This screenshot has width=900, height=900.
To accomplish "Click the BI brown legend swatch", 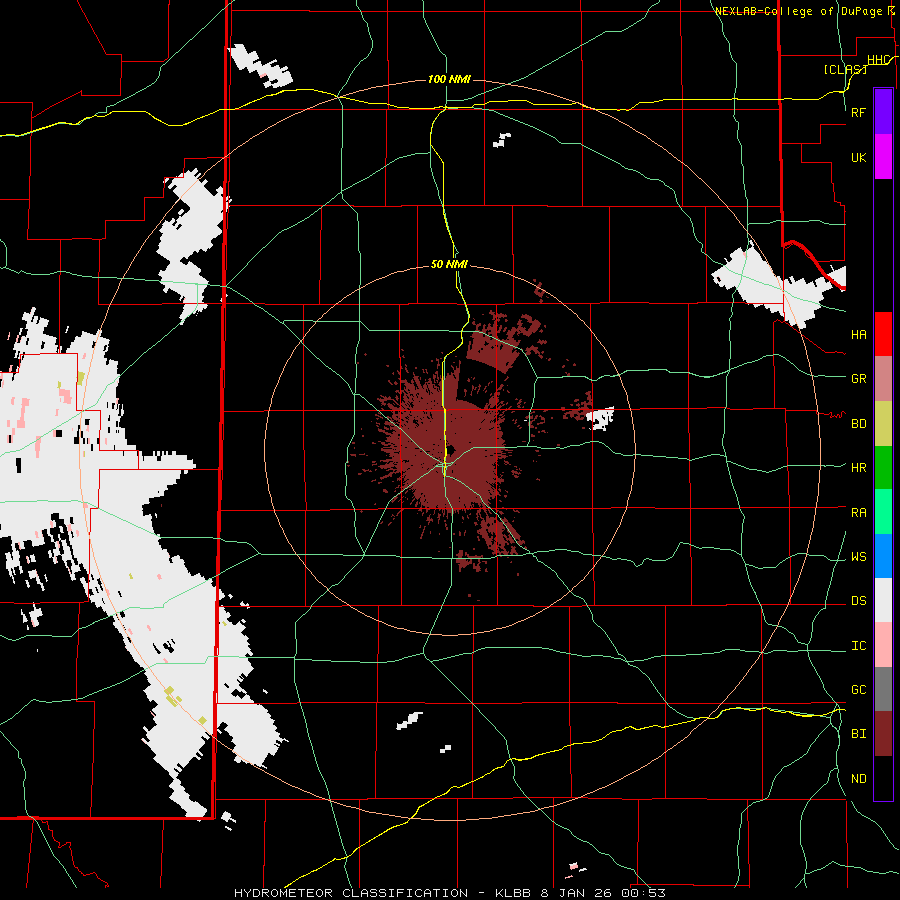I will 883,734.
